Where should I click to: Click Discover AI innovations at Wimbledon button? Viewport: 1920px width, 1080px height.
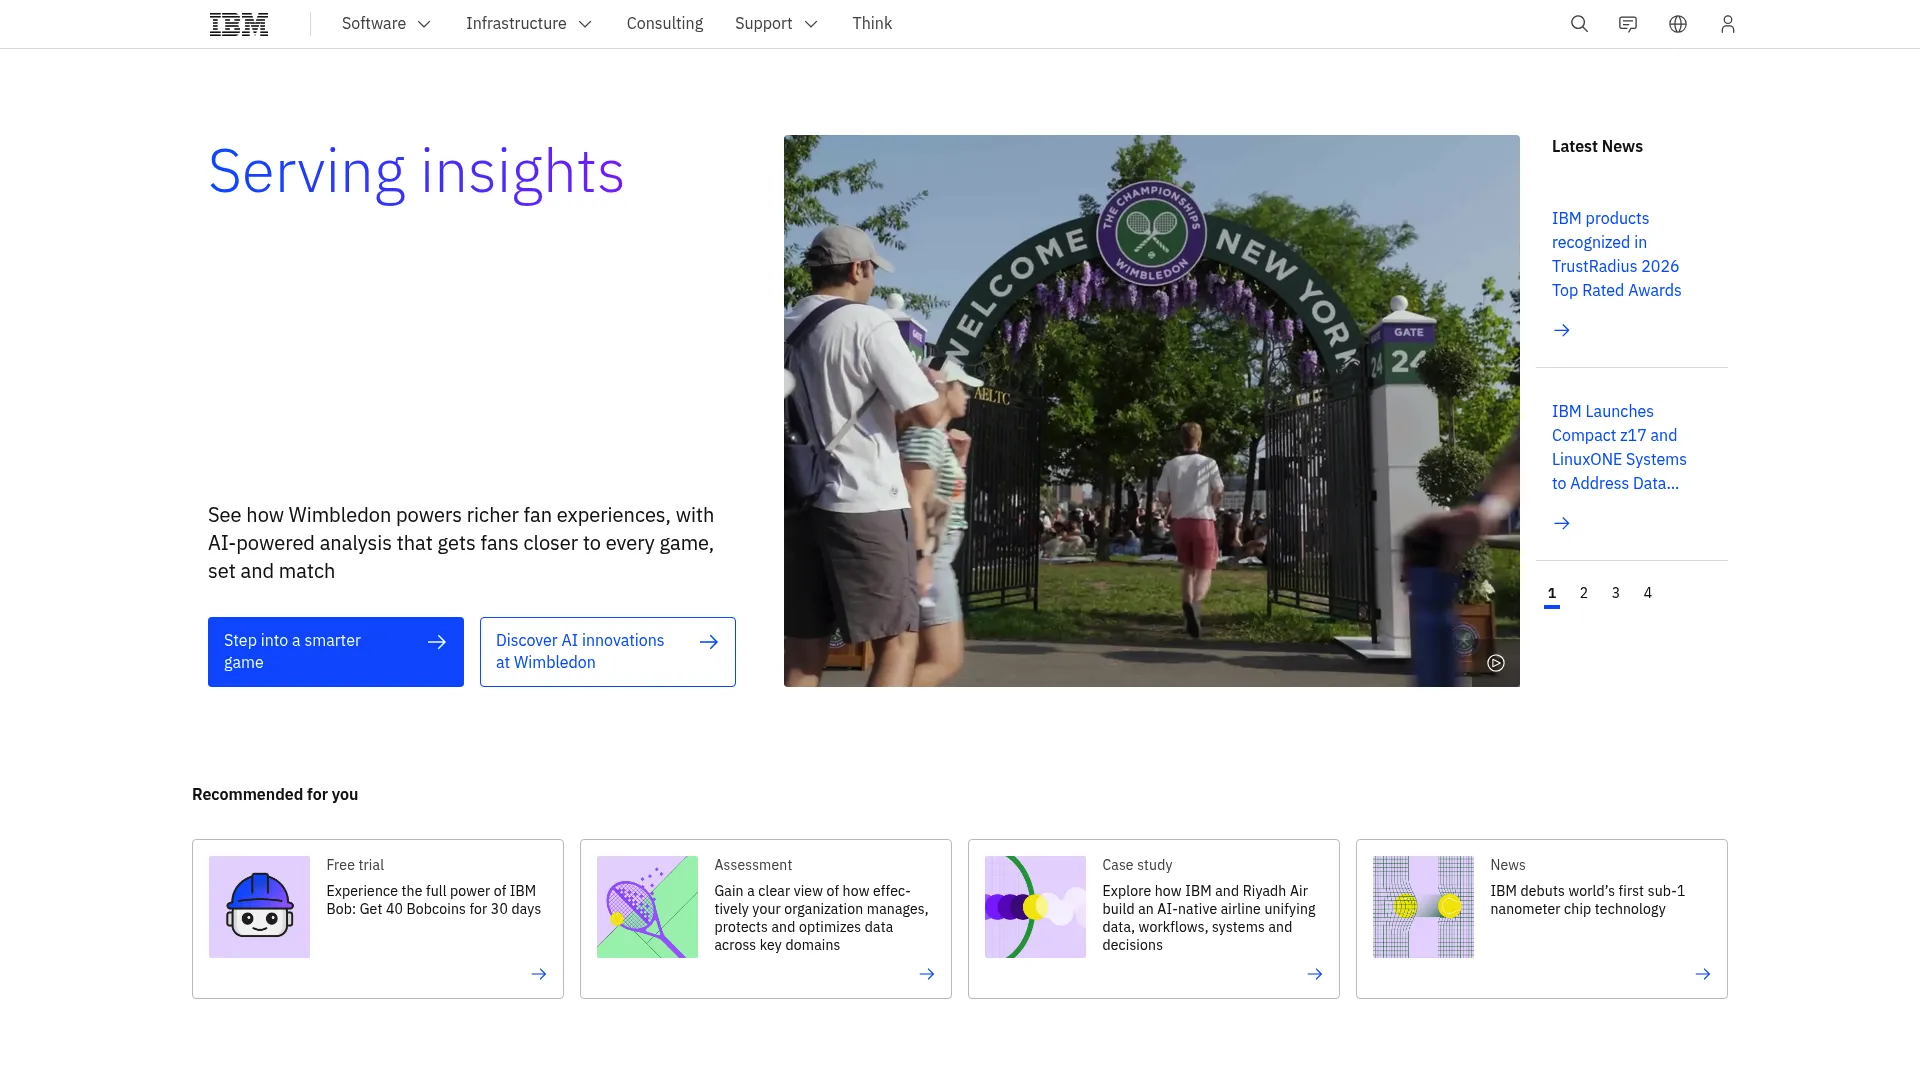(x=608, y=652)
